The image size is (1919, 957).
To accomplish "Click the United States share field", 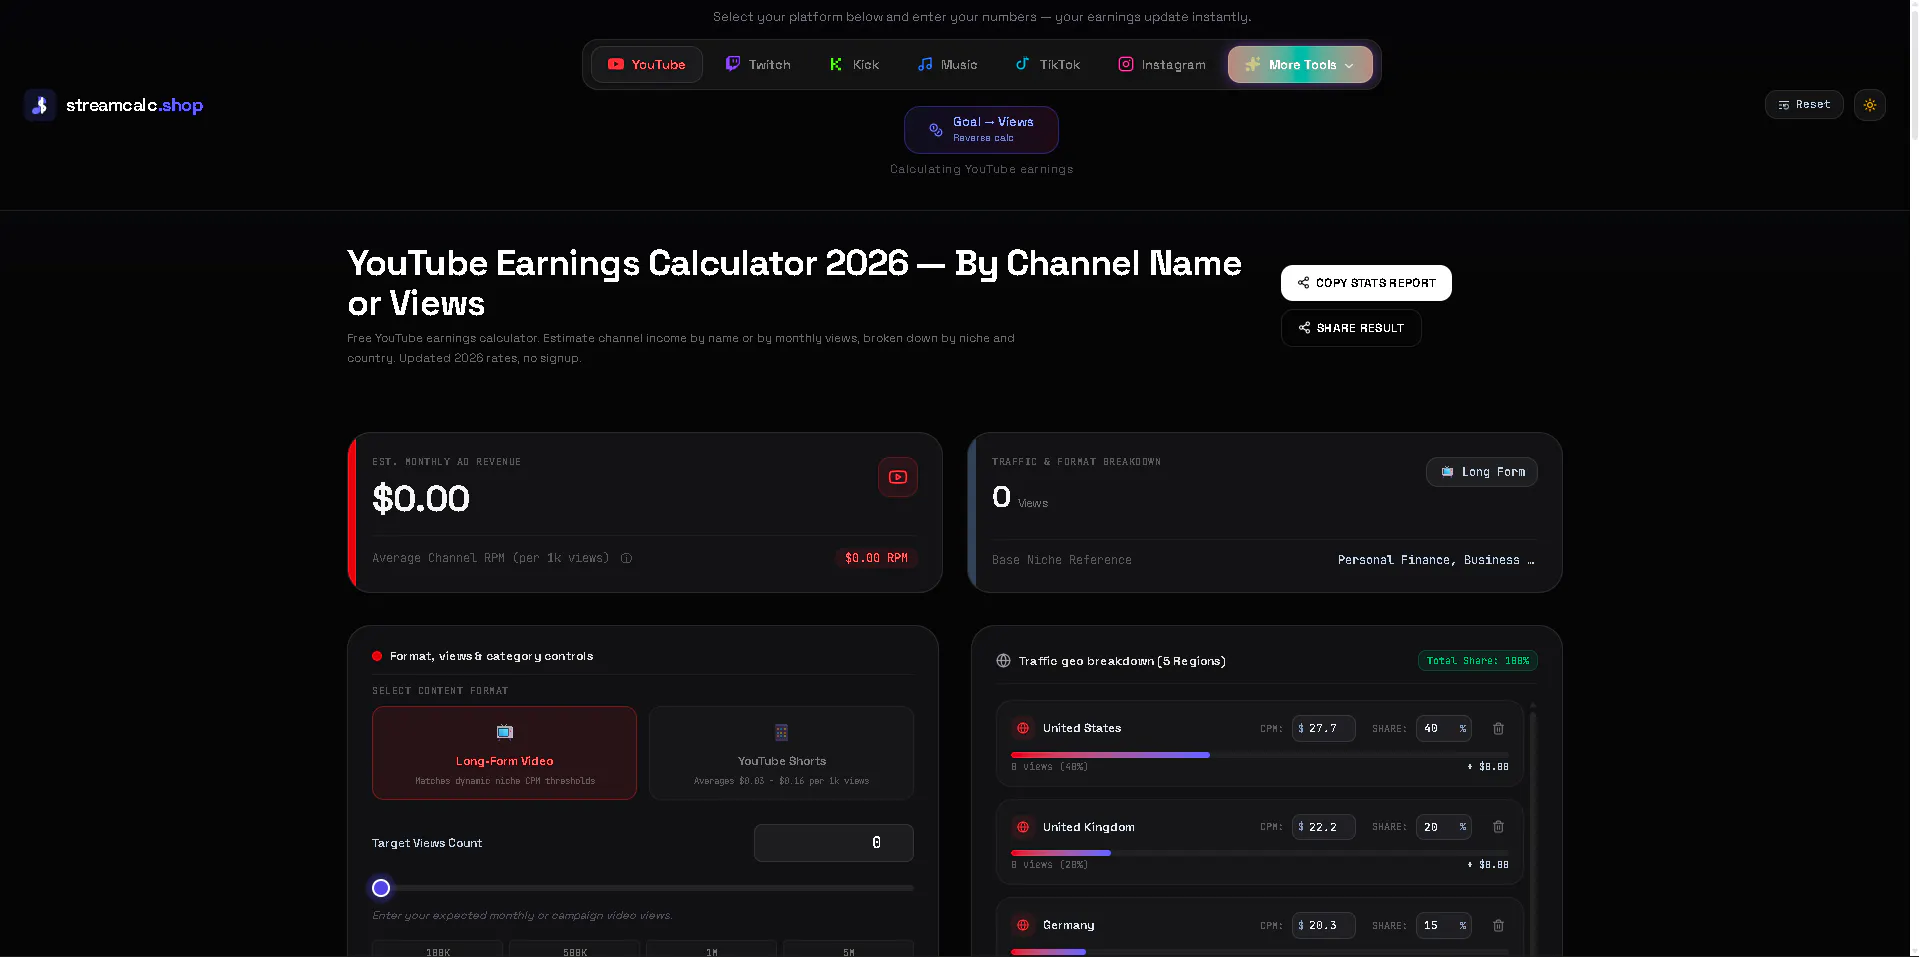I will pyautogui.click(x=1444, y=729).
